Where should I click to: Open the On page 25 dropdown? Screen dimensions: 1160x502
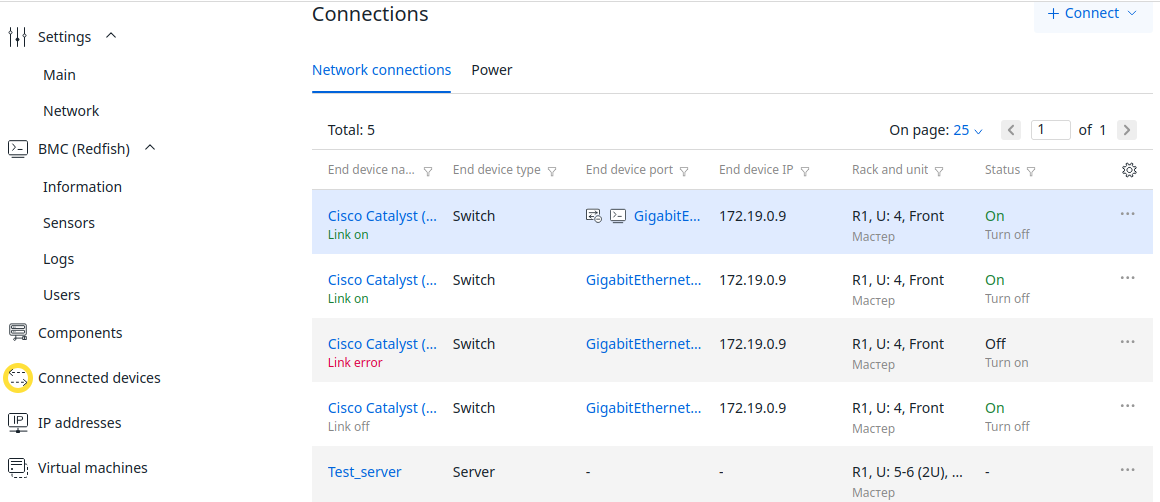click(x=967, y=130)
